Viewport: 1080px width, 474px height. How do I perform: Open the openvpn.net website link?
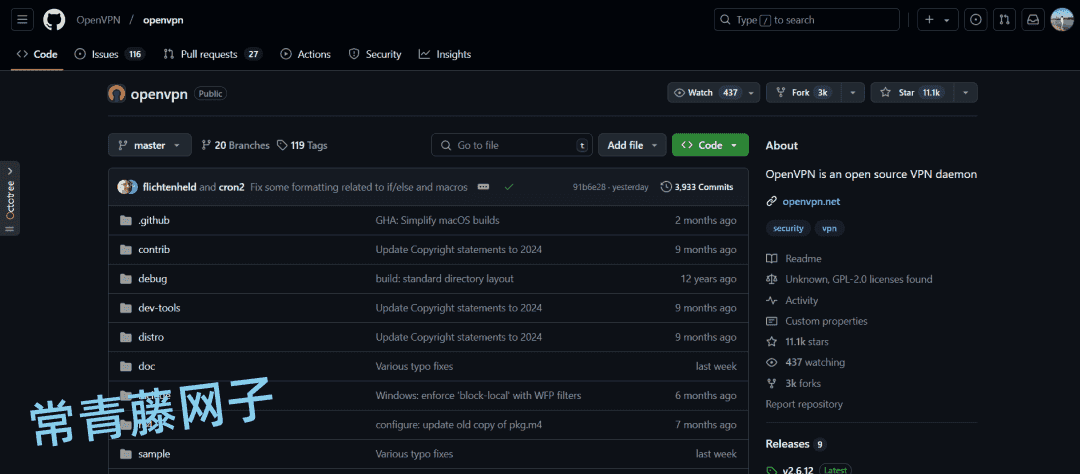click(811, 201)
